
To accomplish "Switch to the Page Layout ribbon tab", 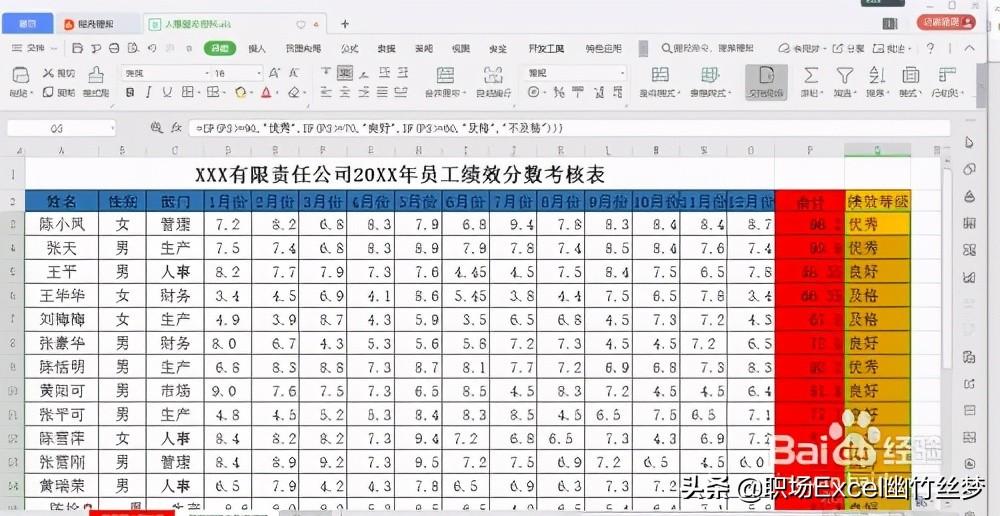I will pyautogui.click(x=303, y=48).
